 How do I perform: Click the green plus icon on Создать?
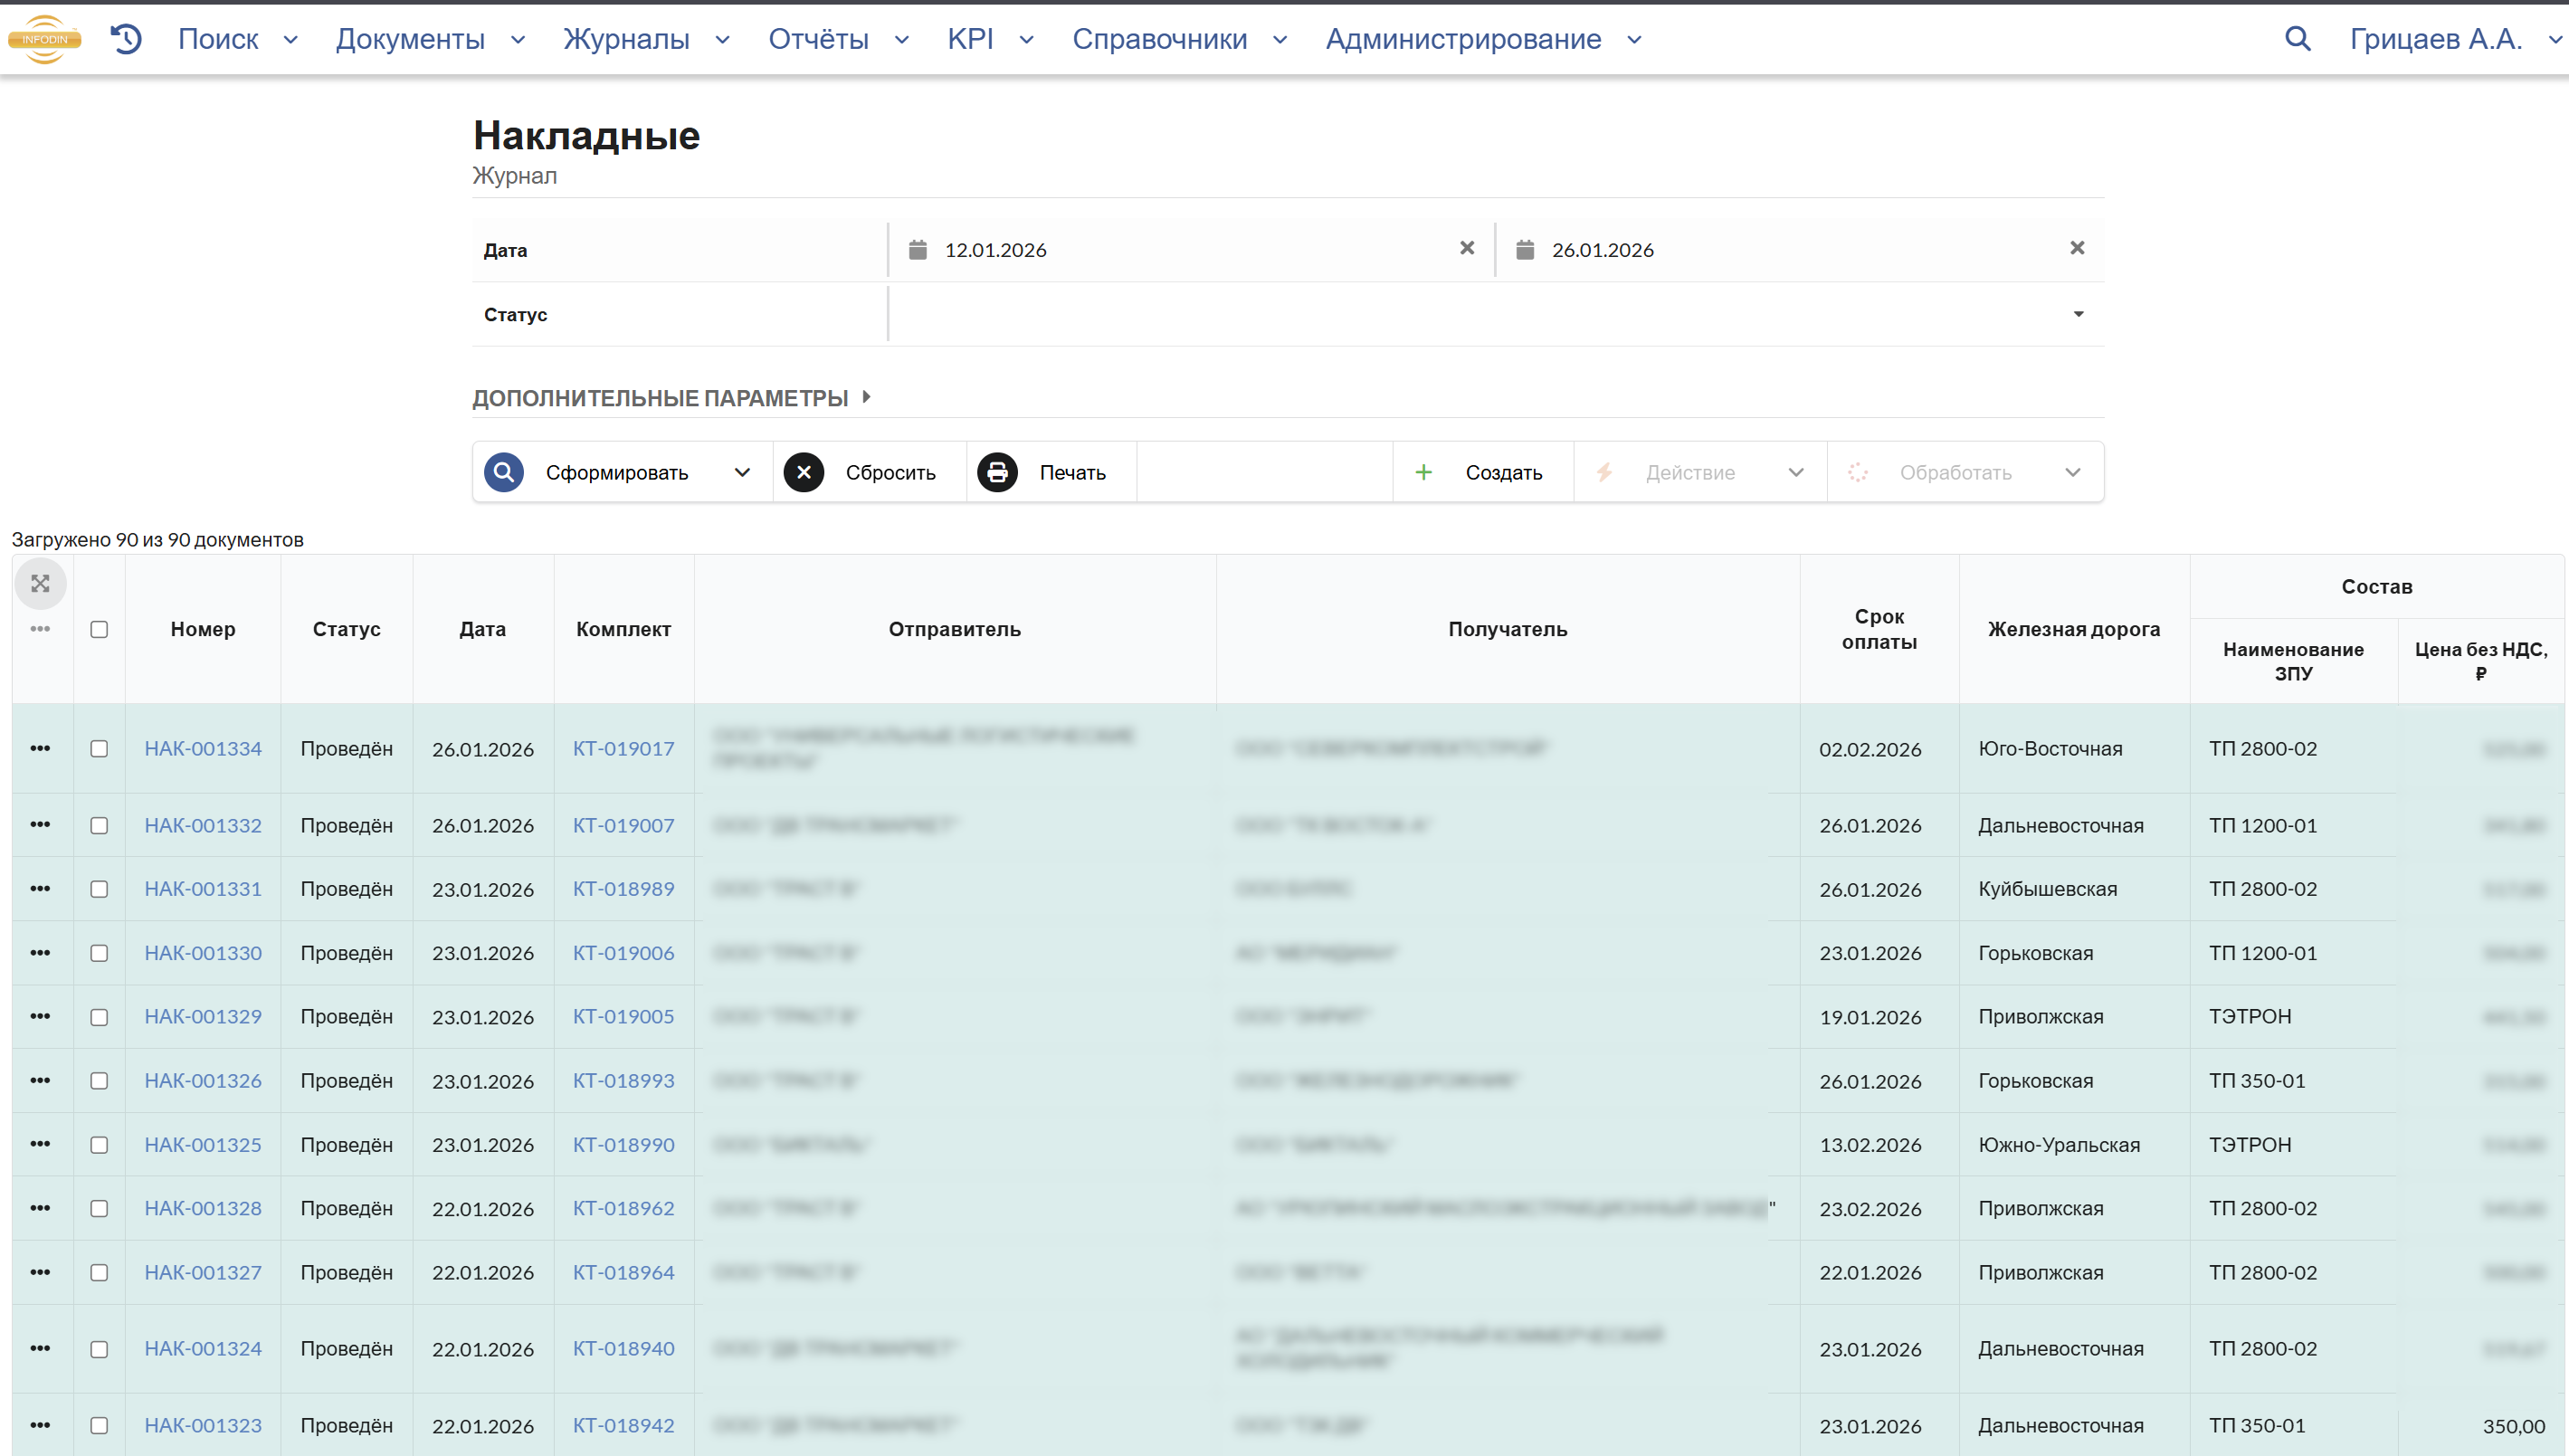tap(1423, 472)
